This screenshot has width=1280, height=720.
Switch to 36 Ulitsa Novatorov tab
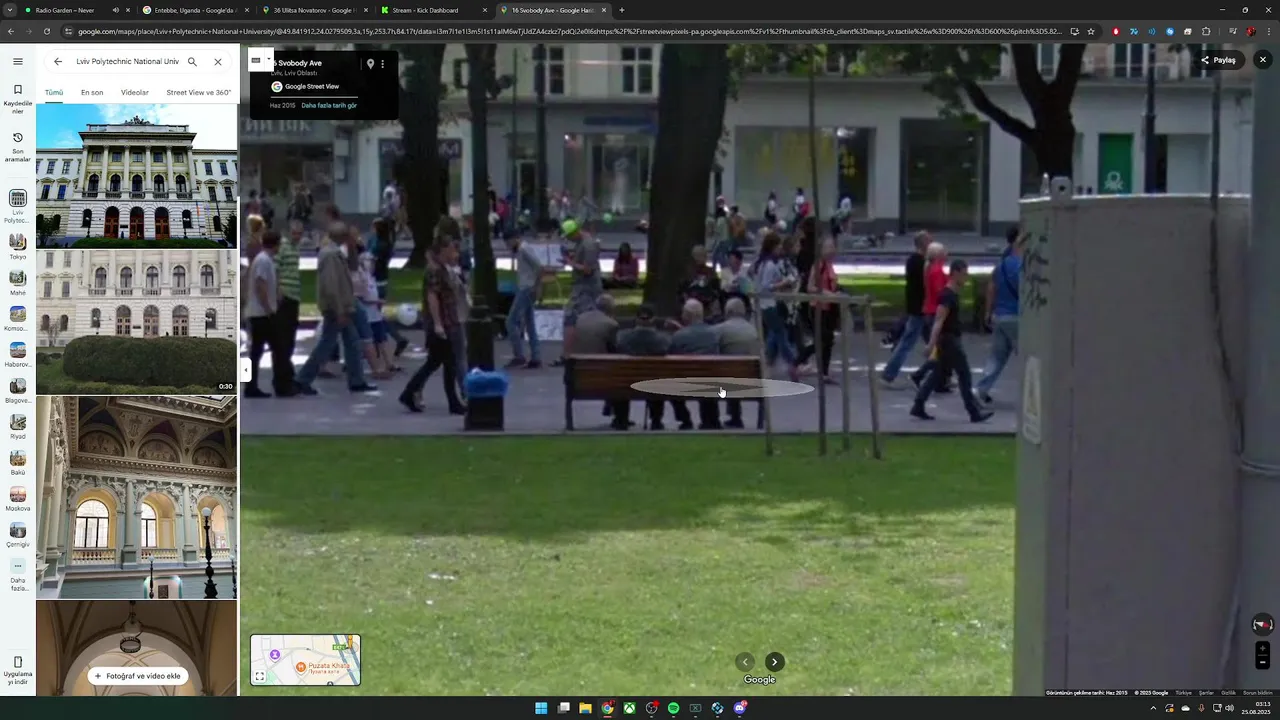pyautogui.click(x=315, y=10)
